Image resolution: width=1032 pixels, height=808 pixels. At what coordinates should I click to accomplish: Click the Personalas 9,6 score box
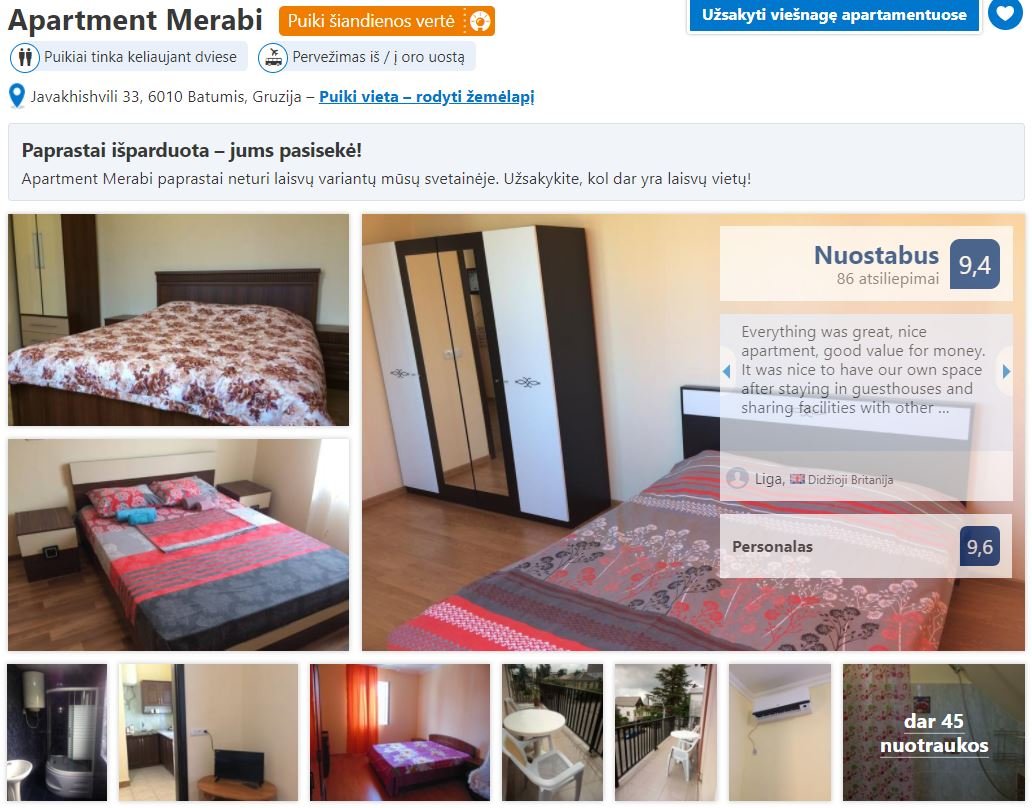(x=865, y=546)
